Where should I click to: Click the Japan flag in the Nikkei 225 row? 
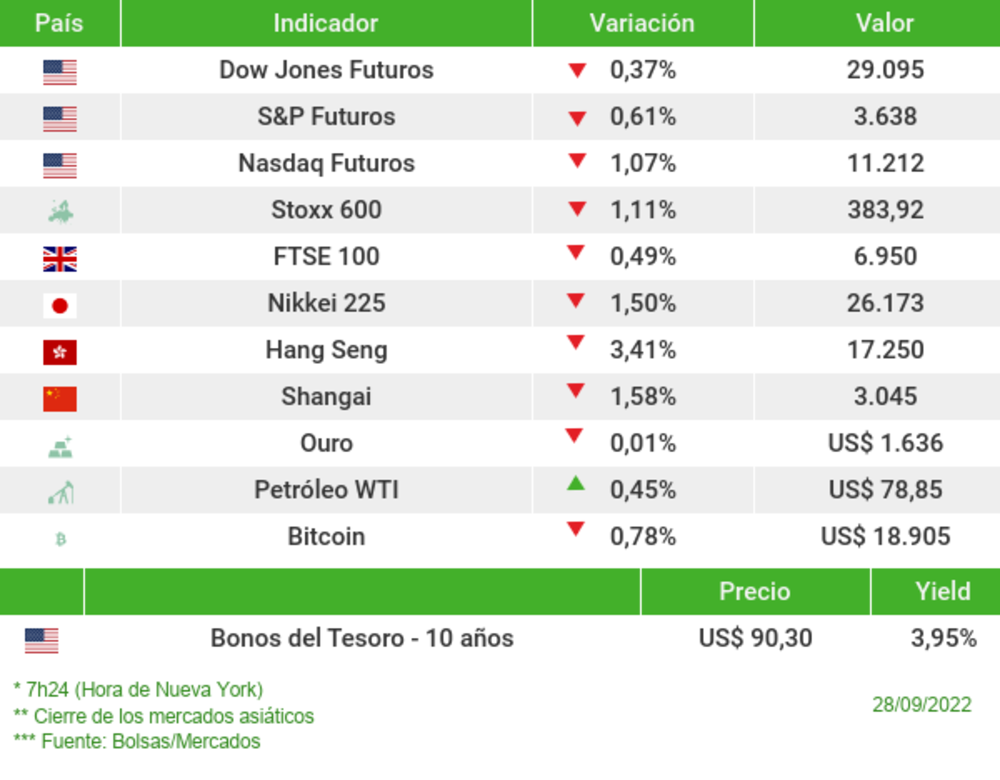tap(60, 305)
